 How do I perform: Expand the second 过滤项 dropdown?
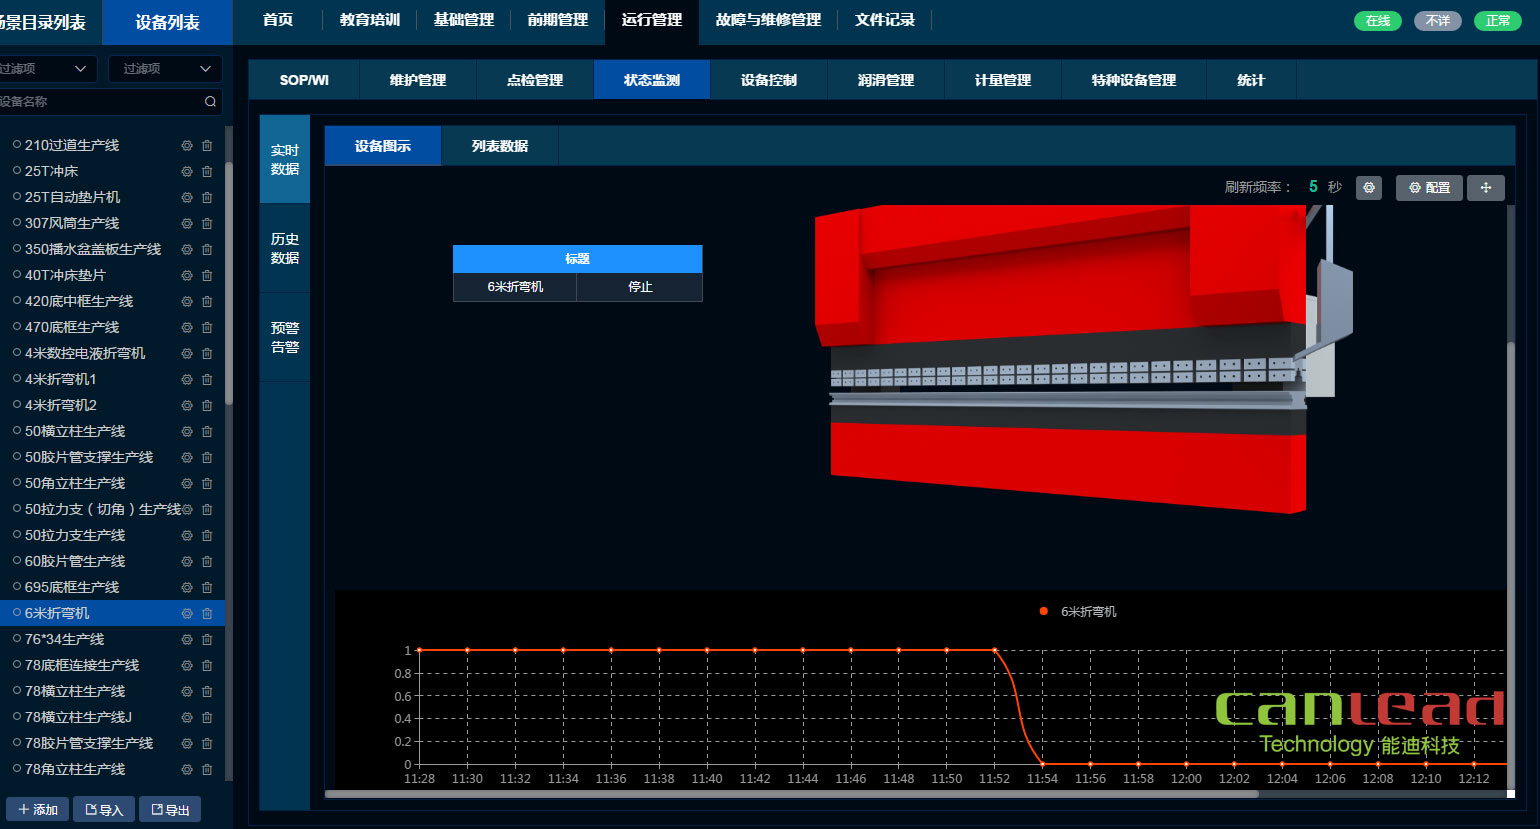click(165, 68)
